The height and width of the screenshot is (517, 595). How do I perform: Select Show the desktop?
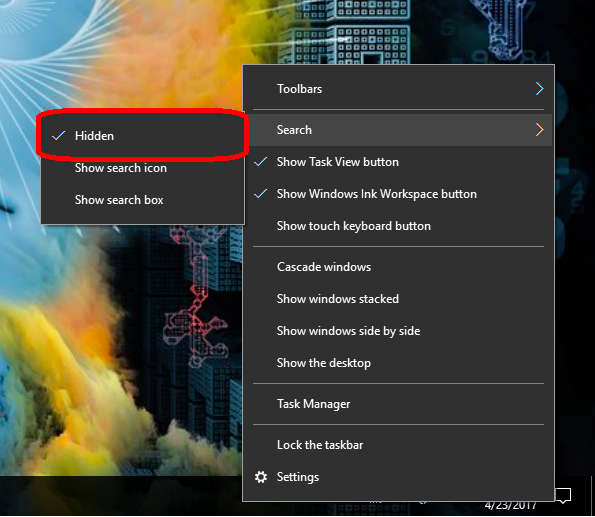point(398,363)
